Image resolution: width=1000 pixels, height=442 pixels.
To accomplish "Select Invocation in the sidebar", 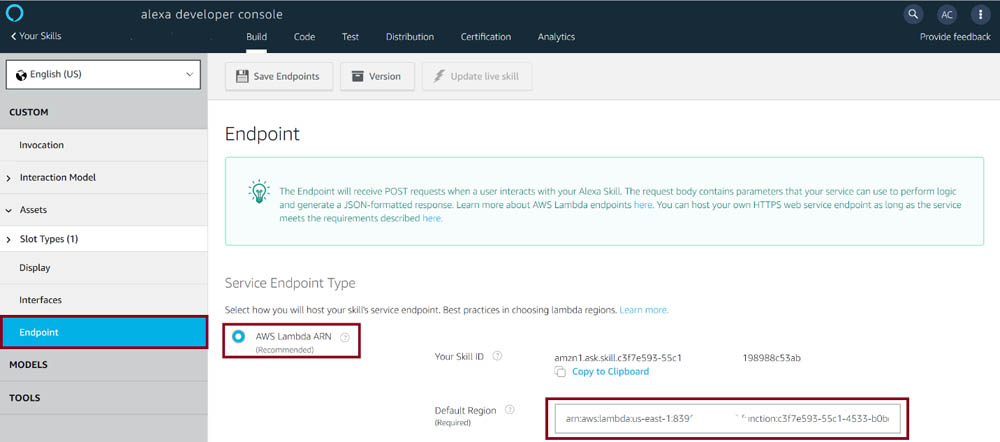I will pos(103,145).
